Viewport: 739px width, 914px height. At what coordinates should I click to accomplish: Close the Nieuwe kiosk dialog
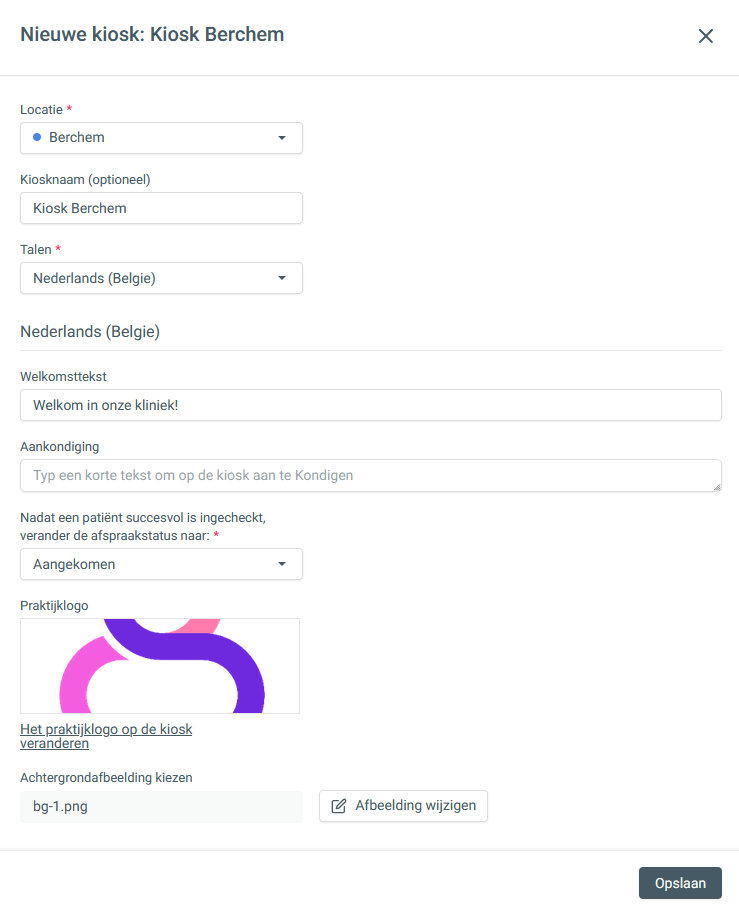[706, 36]
